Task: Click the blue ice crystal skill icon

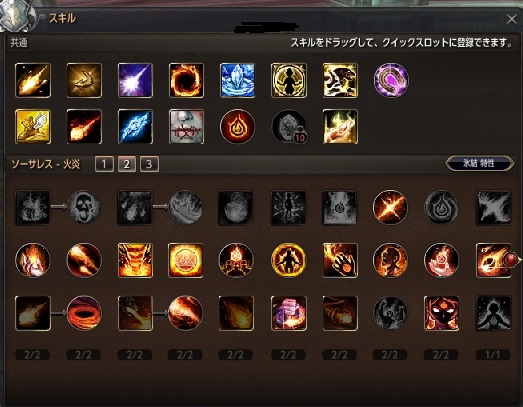Action: click(237, 80)
